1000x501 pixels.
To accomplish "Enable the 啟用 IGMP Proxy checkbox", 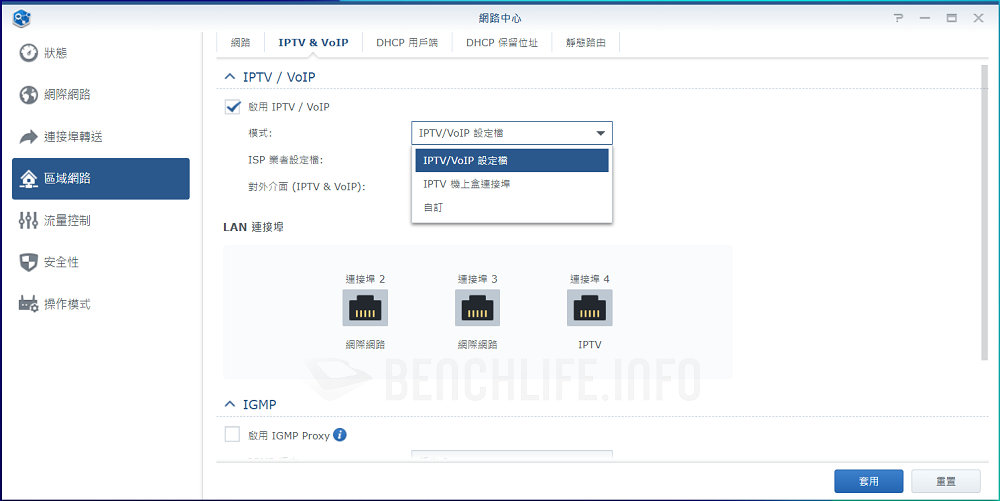I will click(233, 435).
